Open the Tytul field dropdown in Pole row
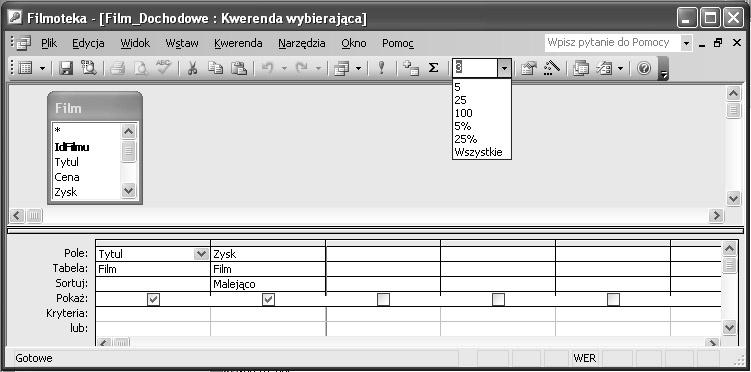 click(201, 254)
